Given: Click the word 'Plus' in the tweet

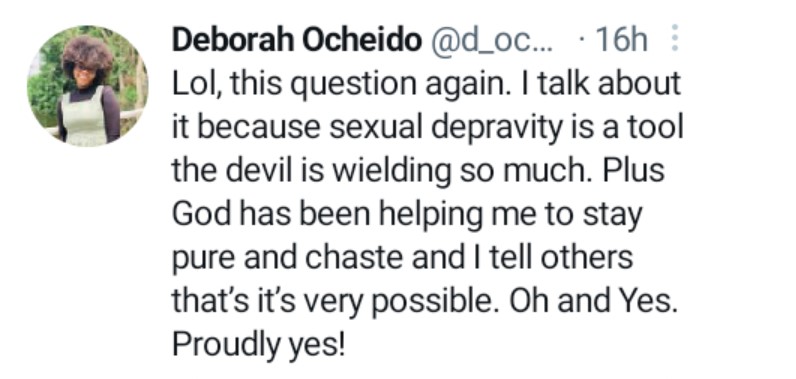Looking at the screenshot, I should pos(634,170).
